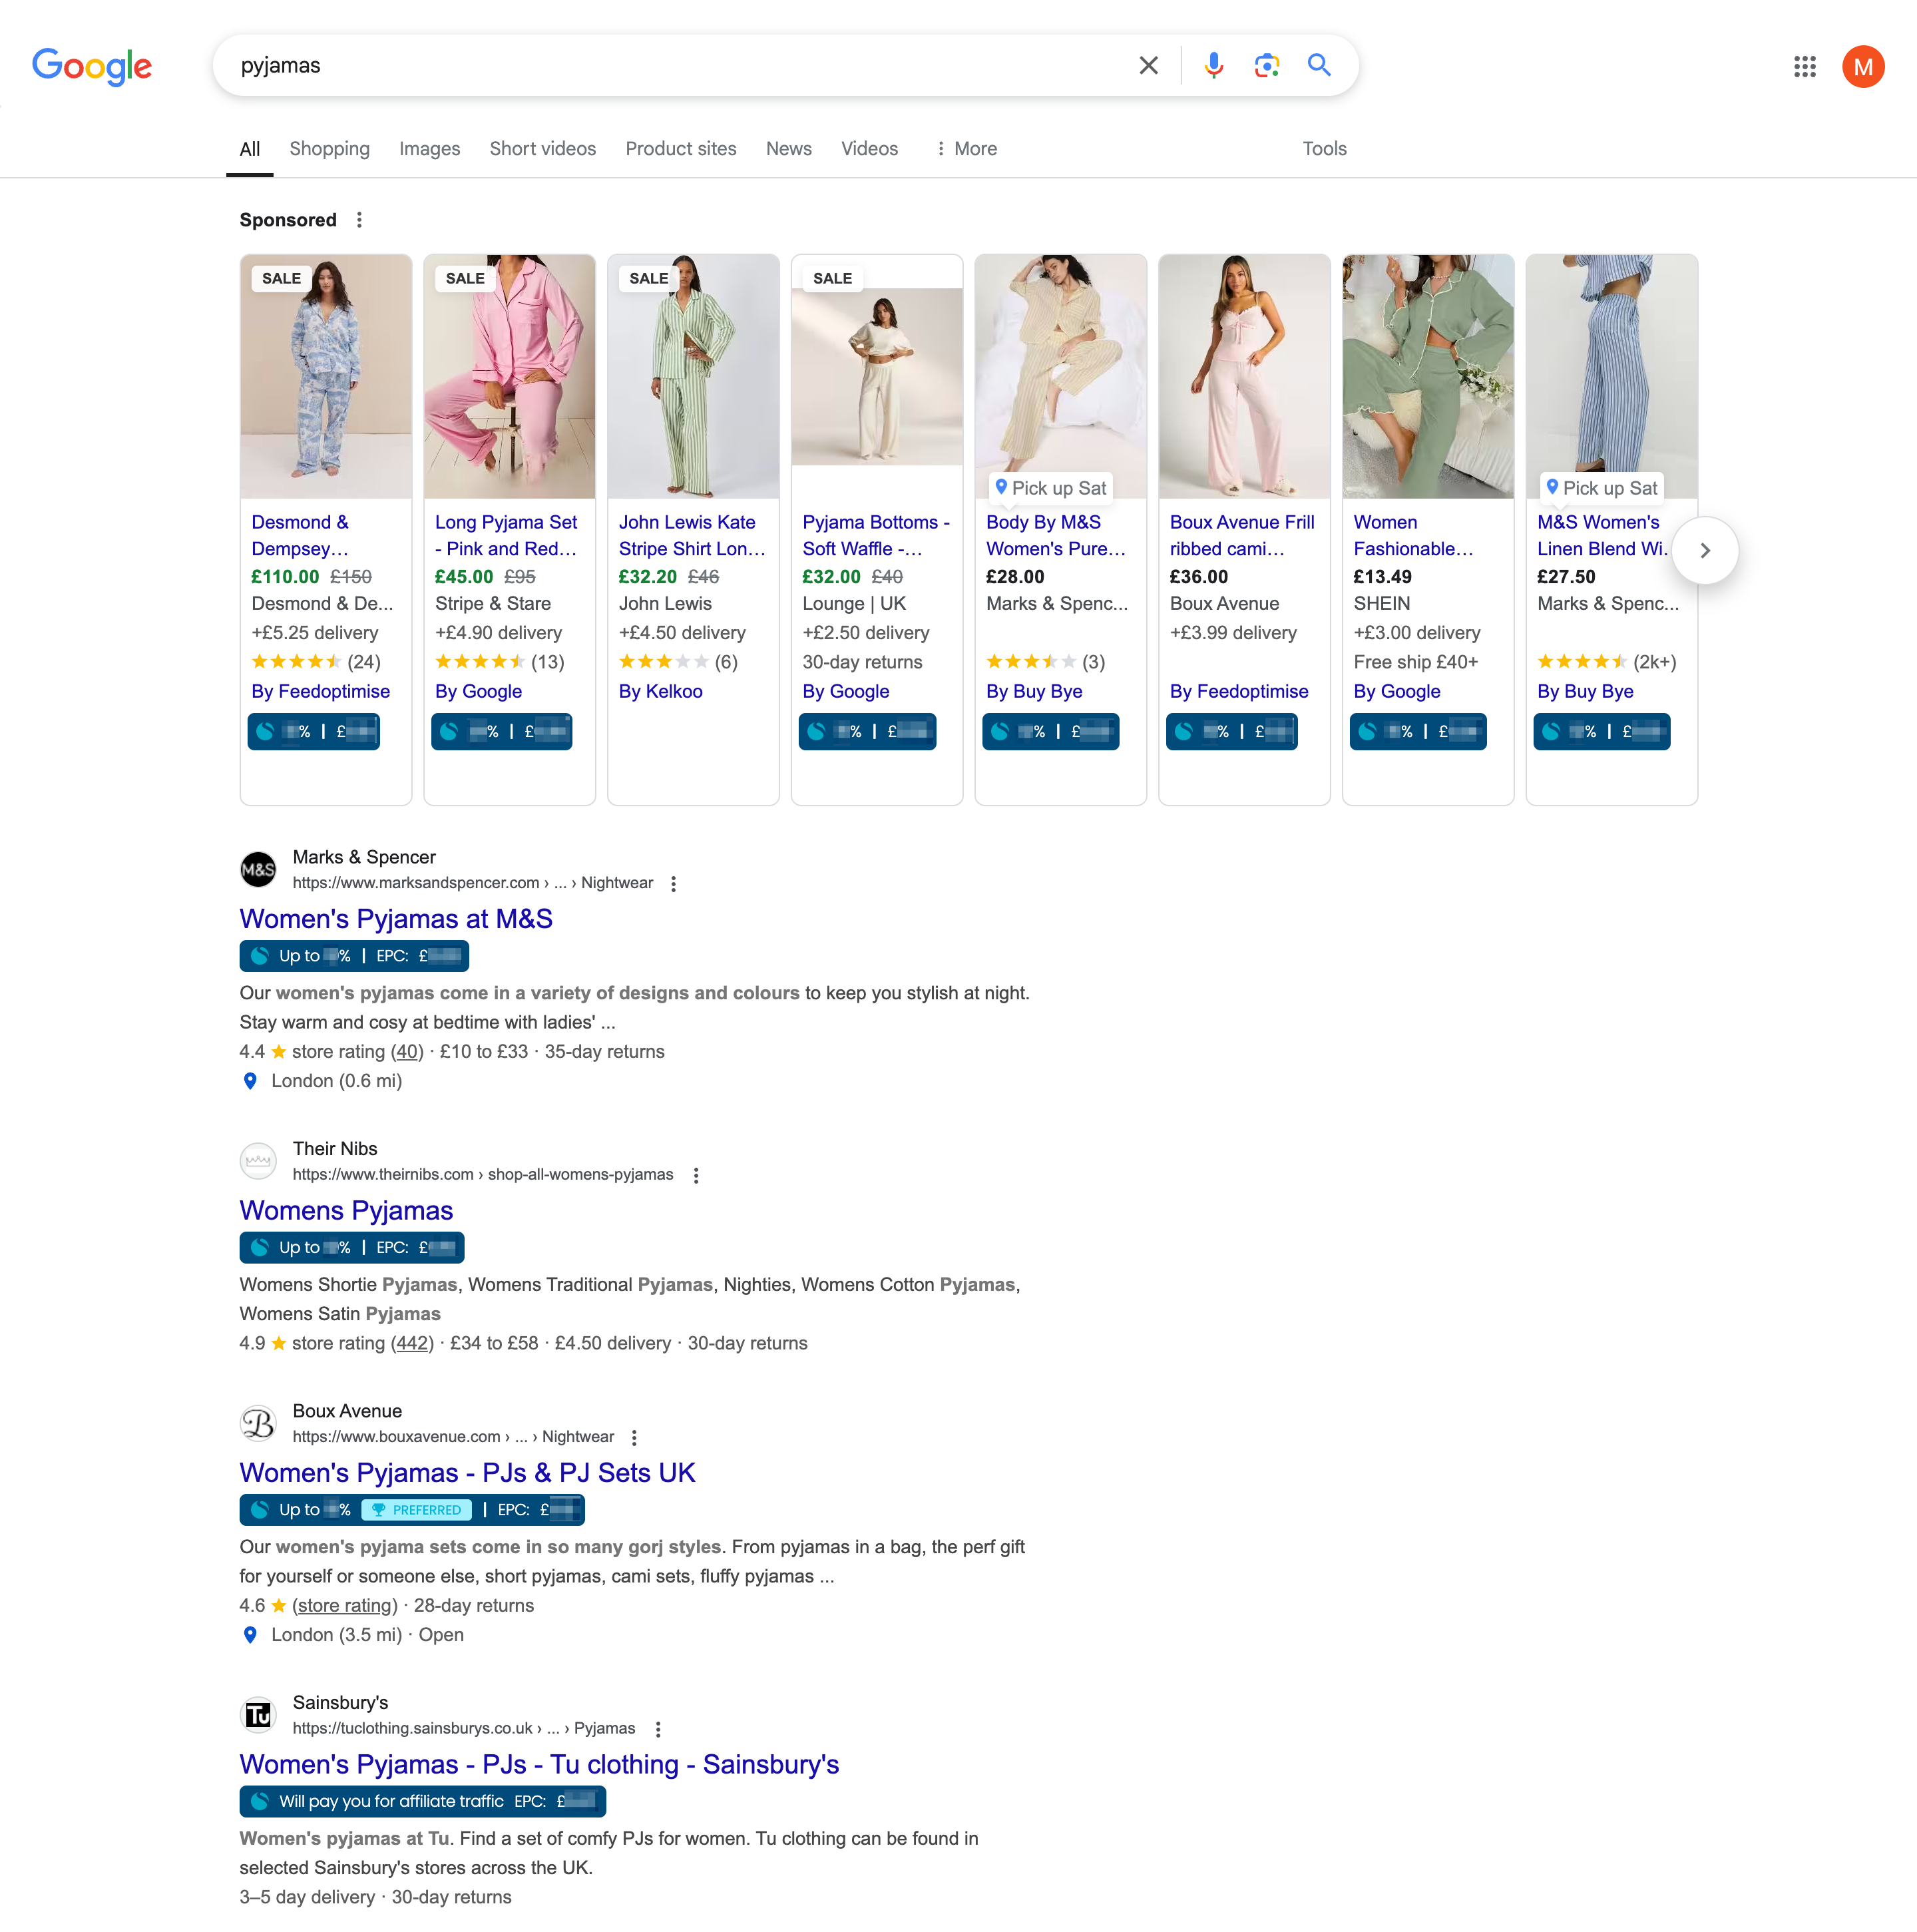Click the location pin beside London (0.6 mi)

click(250, 1081)
